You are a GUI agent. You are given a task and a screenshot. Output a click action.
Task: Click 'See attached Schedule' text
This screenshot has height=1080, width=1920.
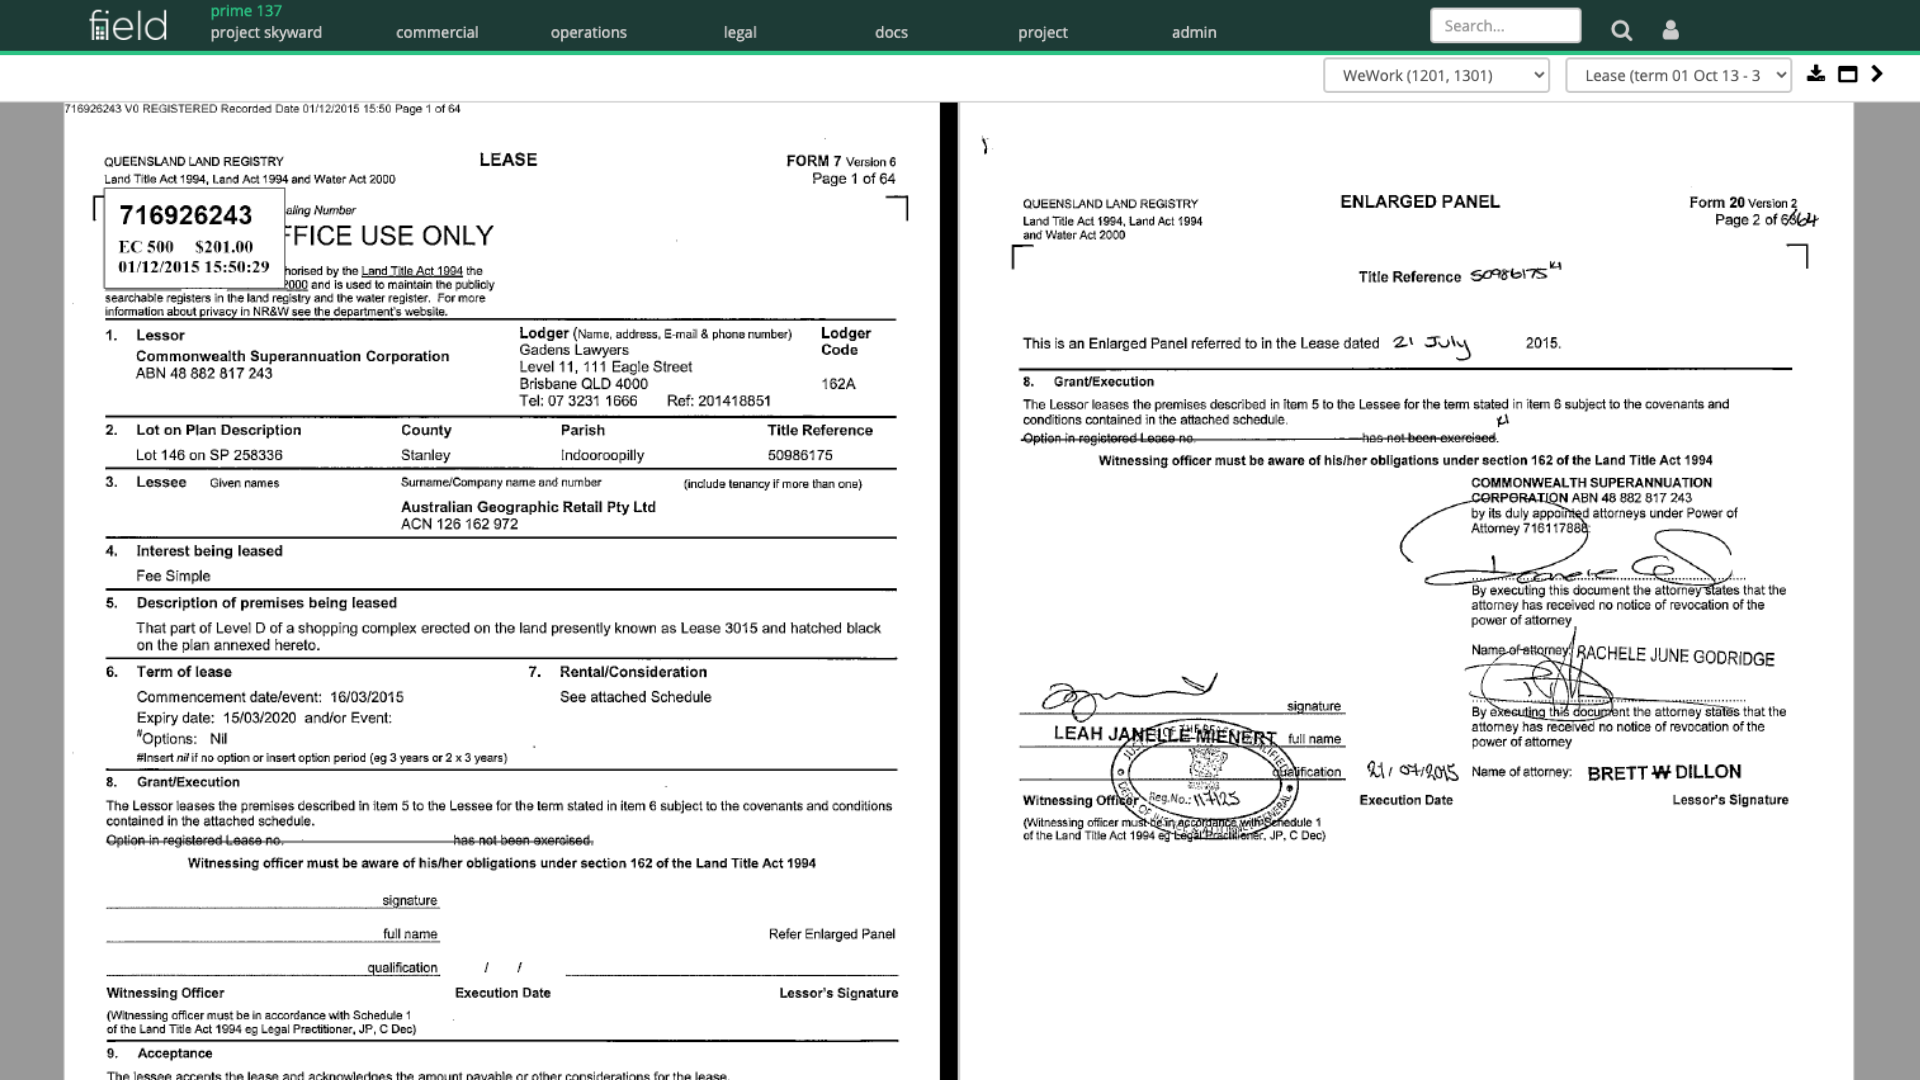635,697
